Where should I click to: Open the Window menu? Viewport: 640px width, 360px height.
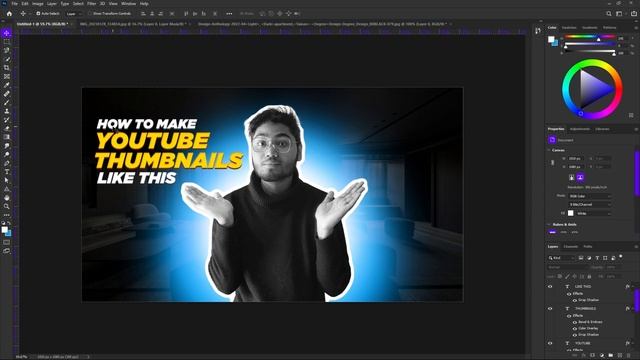click(128, 4)
